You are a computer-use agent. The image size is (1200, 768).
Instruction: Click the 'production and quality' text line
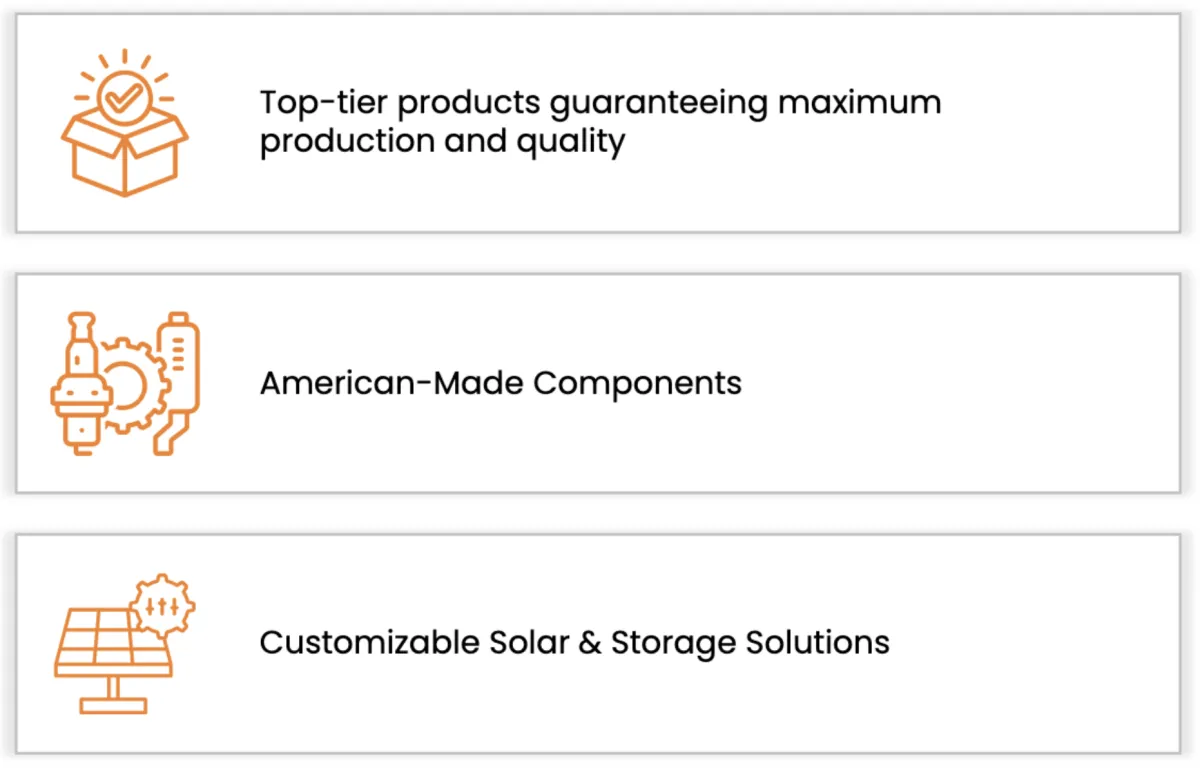click(442, 142)
